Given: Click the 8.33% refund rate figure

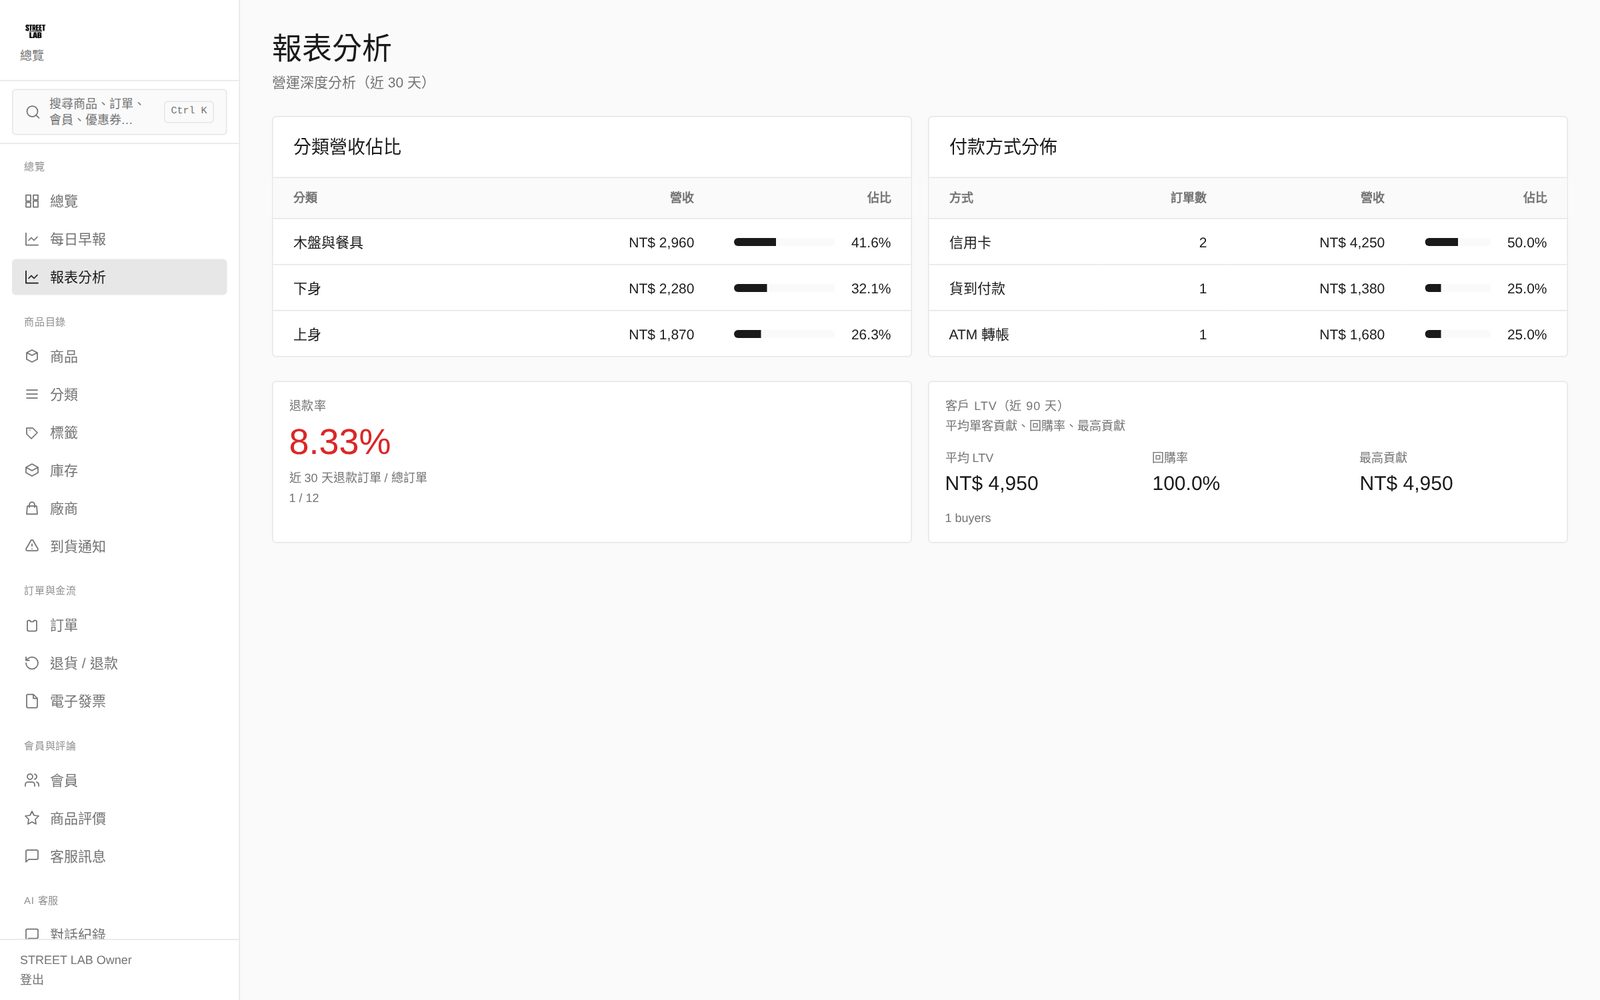Looking at the screenshot, I should tap(340, 442).
